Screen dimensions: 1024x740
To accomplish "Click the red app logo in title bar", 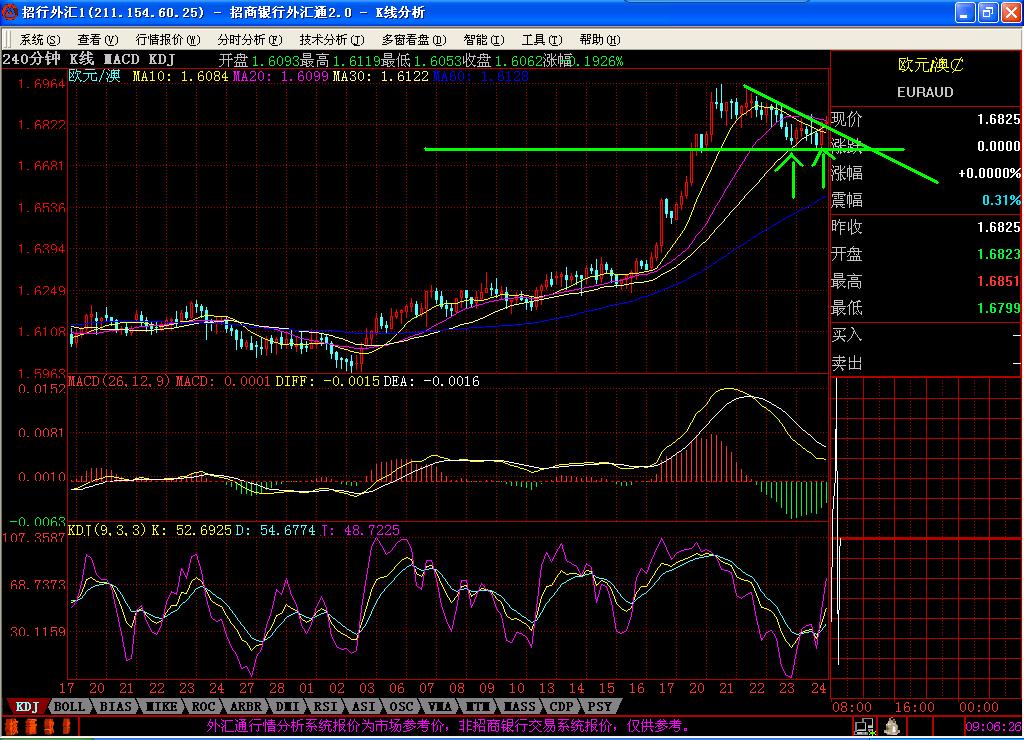I will [10, 12].
